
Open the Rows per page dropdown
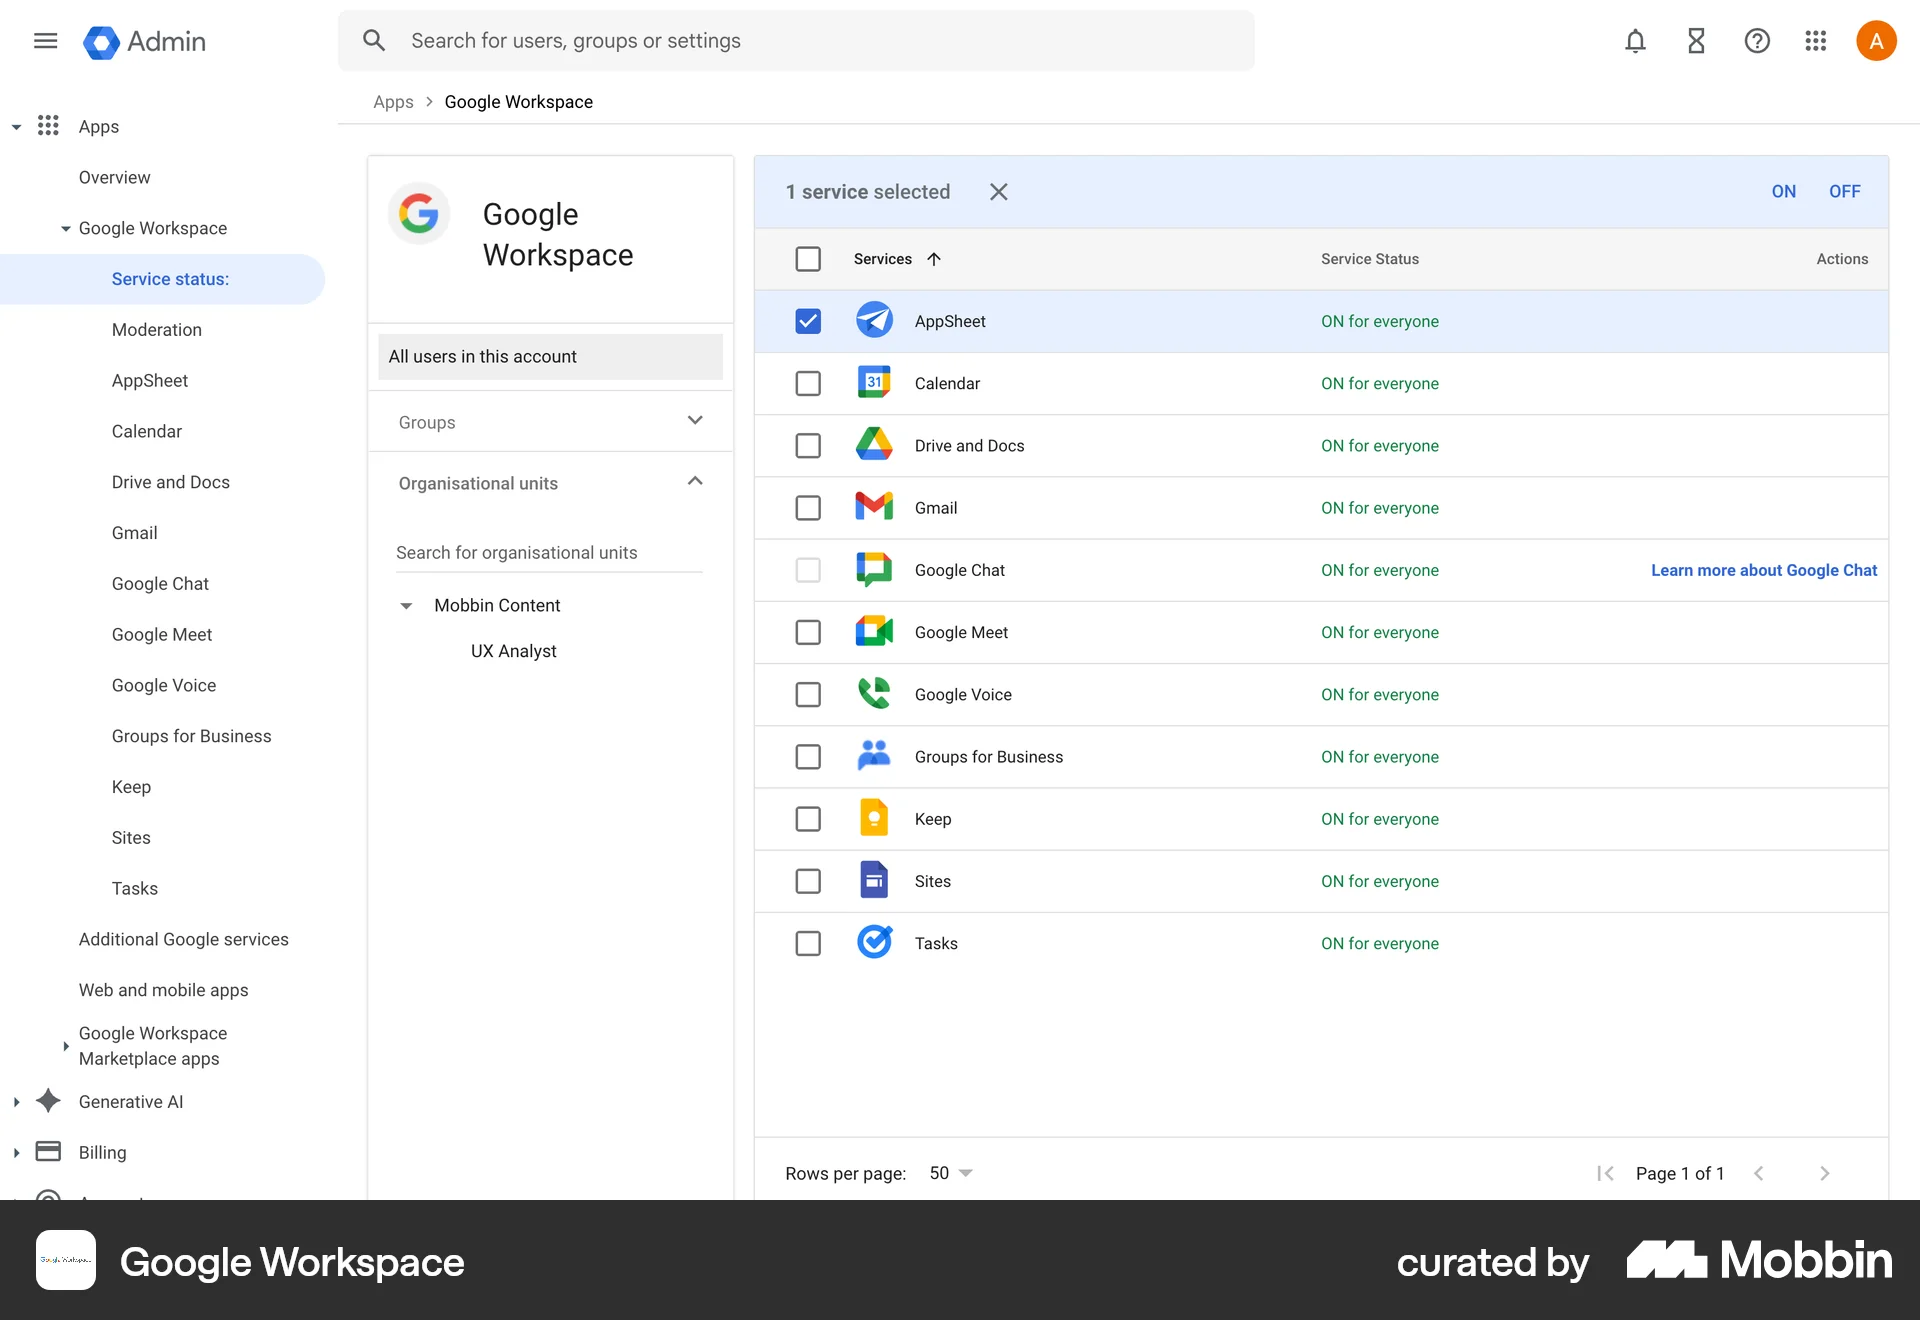pos(948,1172)
